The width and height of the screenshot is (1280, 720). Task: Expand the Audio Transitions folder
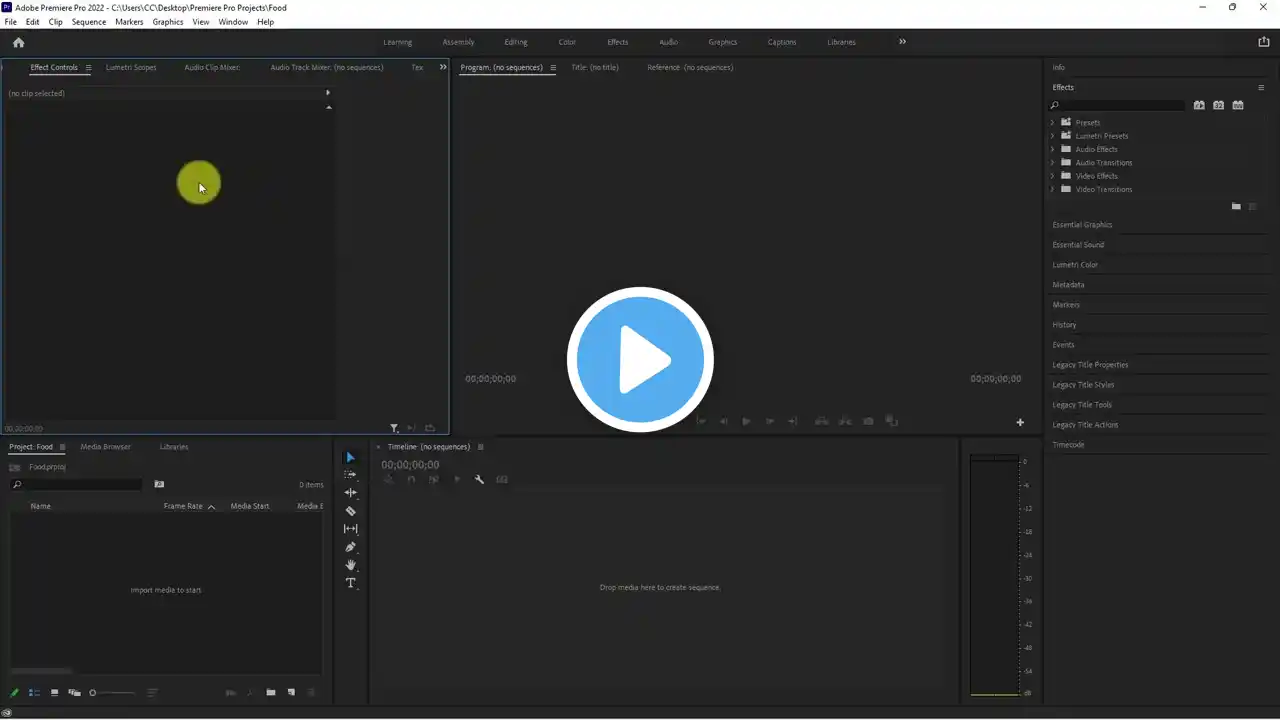(1052, 162)
